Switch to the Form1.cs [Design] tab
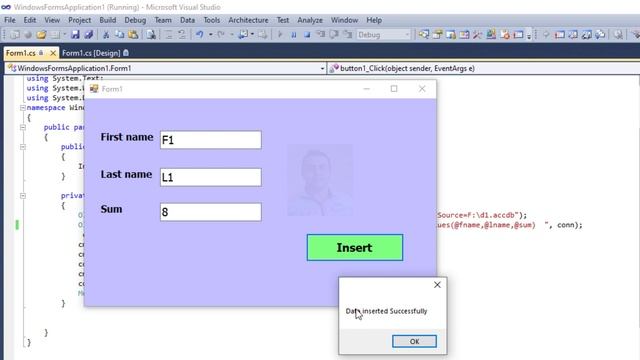The image size is (640, 360). pyautogui.click(x=95, y=53)
